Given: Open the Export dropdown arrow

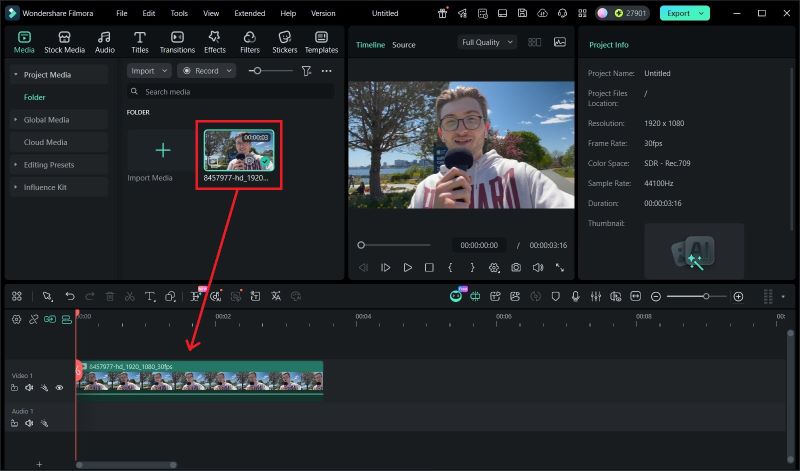Looking at the screenshot, I should [x=702, y=13].
